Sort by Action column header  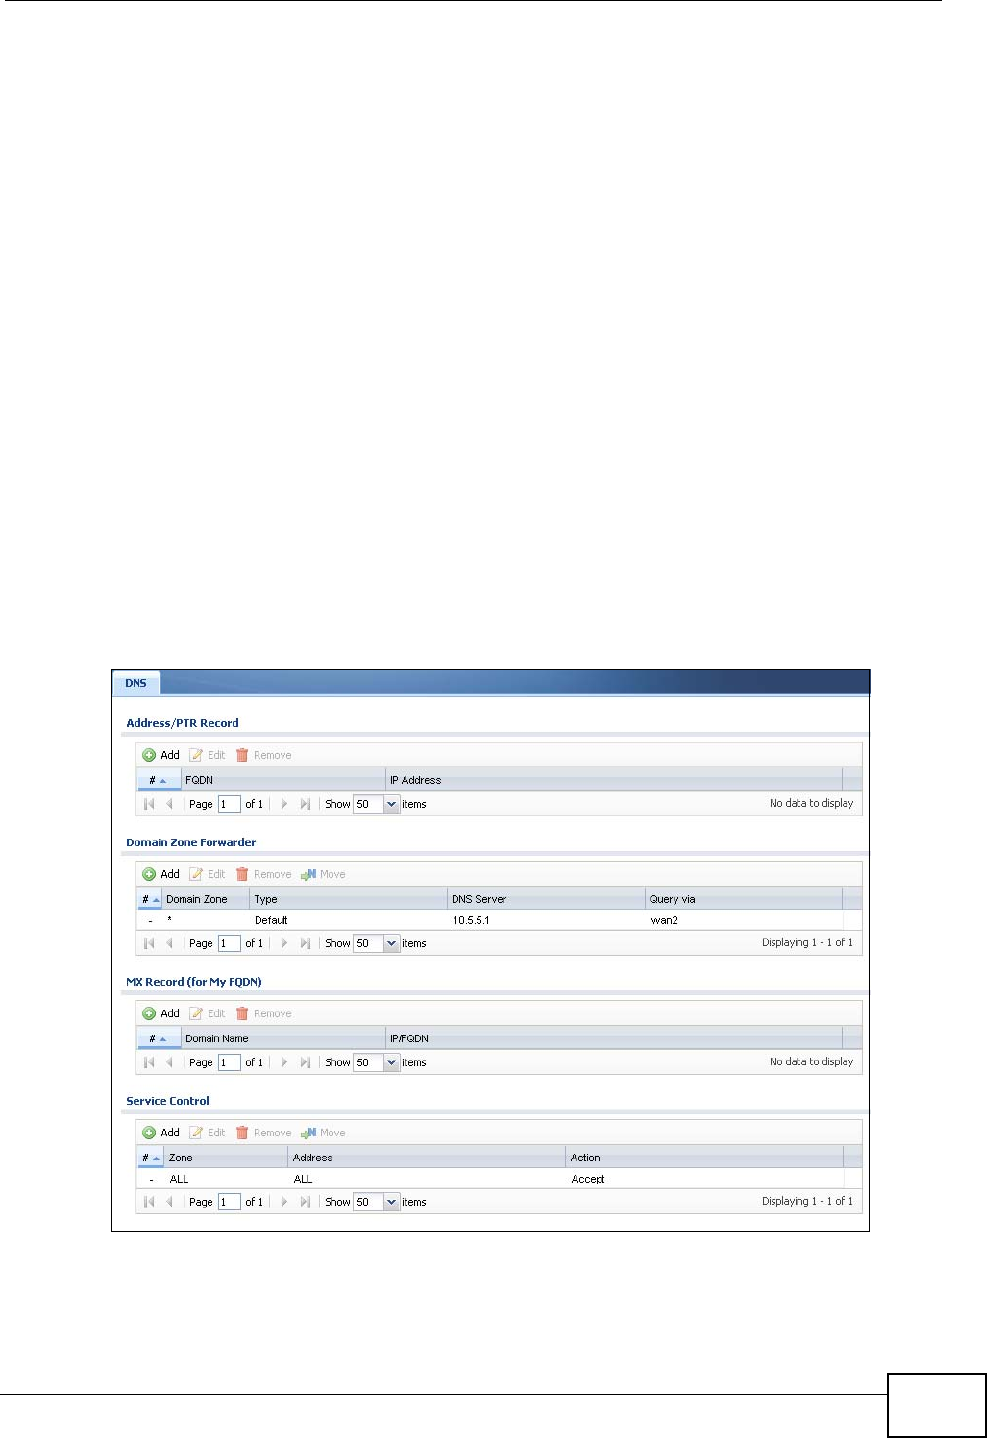point(704,1157)
